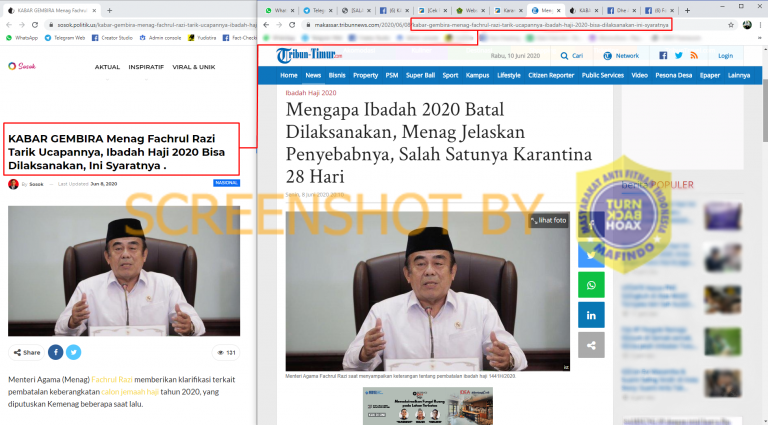Viewport: 768px width, 425px height.
Task: Switch to the Telegram tab in right browser
Action: (x=317, y=10)
